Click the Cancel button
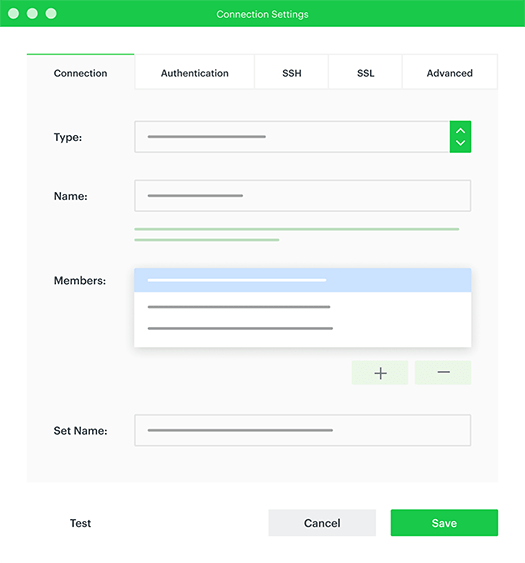 coord(322,523)
